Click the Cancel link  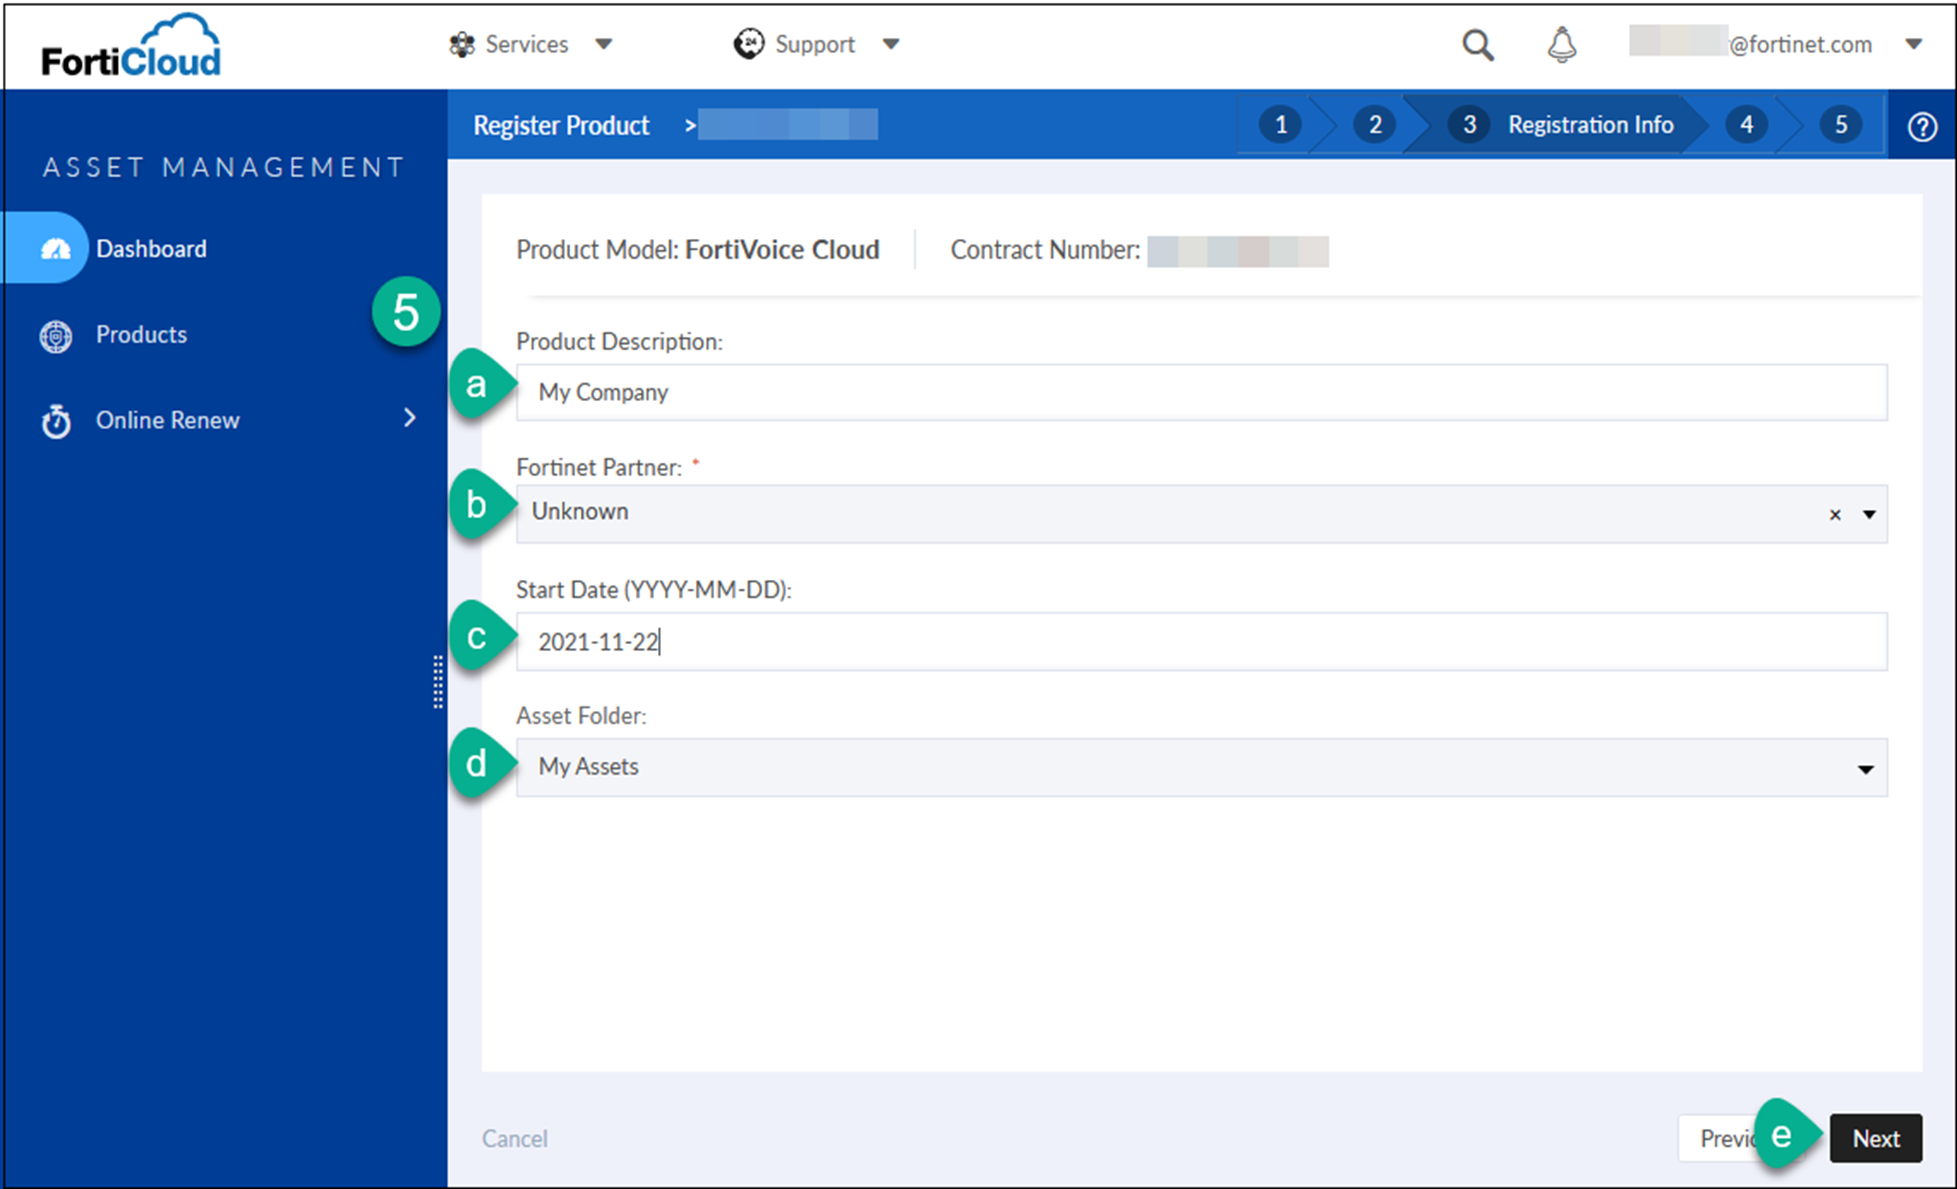(514, 1138)
